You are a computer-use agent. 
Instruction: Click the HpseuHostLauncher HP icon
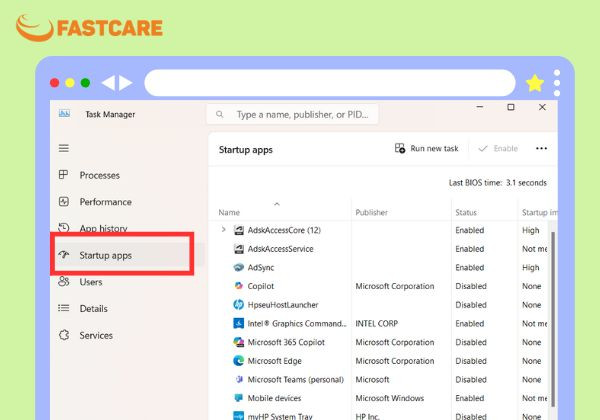coord(239,304)
